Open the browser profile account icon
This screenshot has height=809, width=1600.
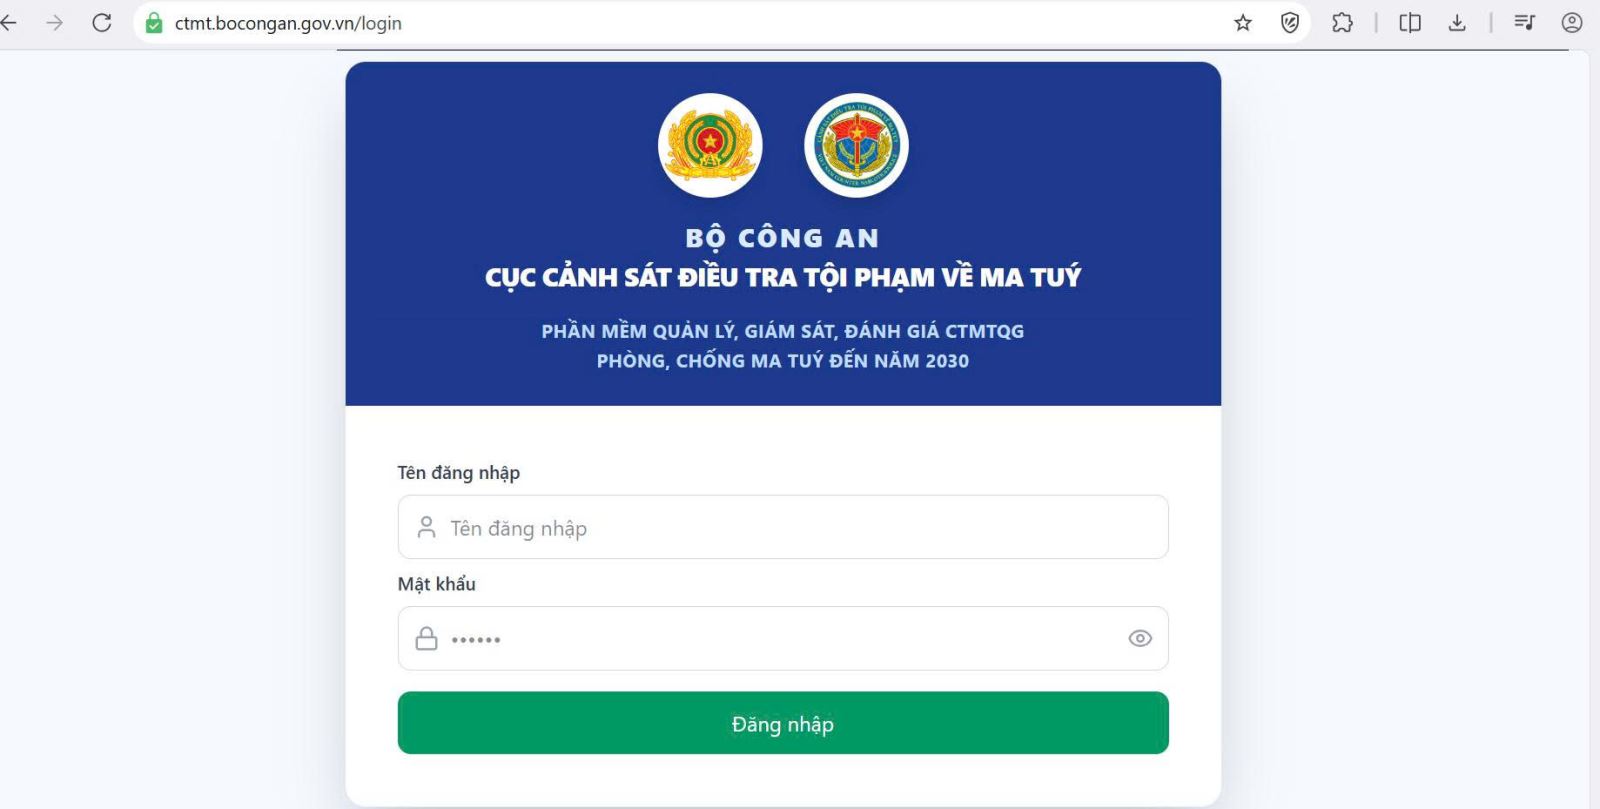1572,22
